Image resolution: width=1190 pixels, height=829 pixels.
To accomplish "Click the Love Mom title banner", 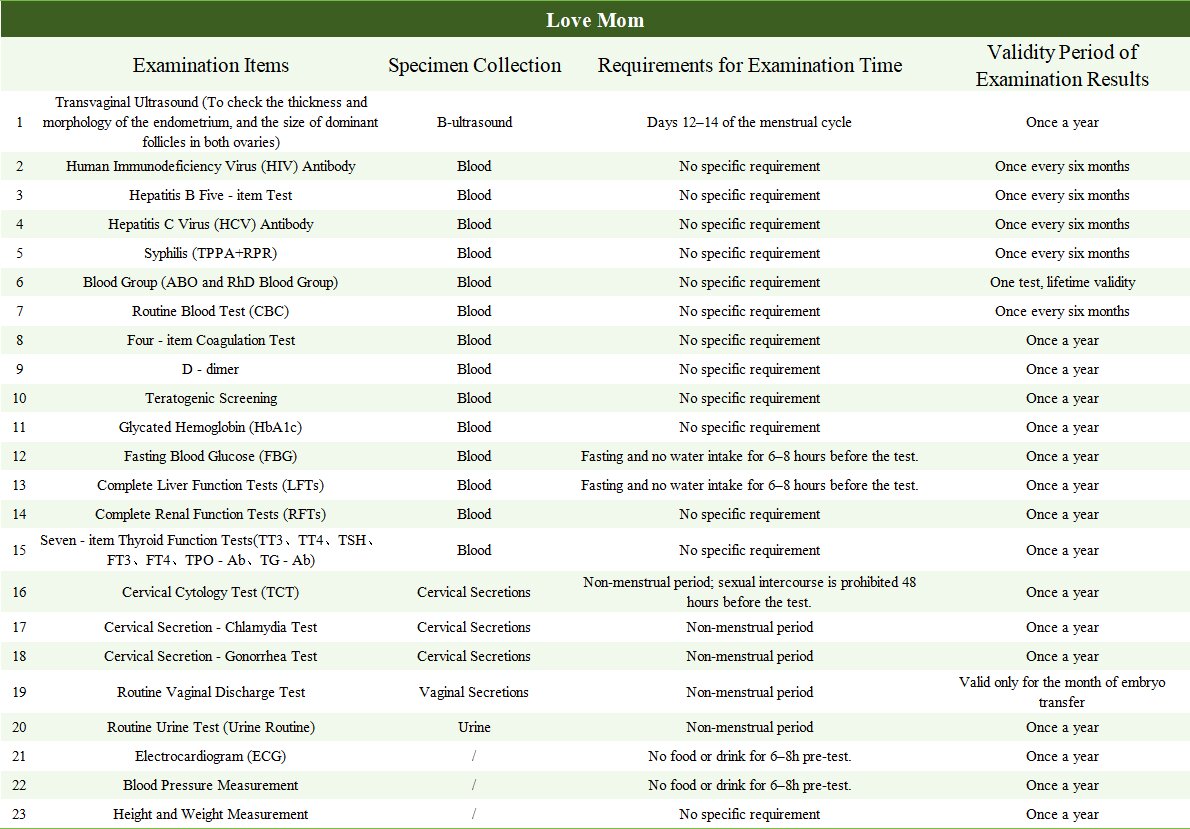I will [594, 20].
